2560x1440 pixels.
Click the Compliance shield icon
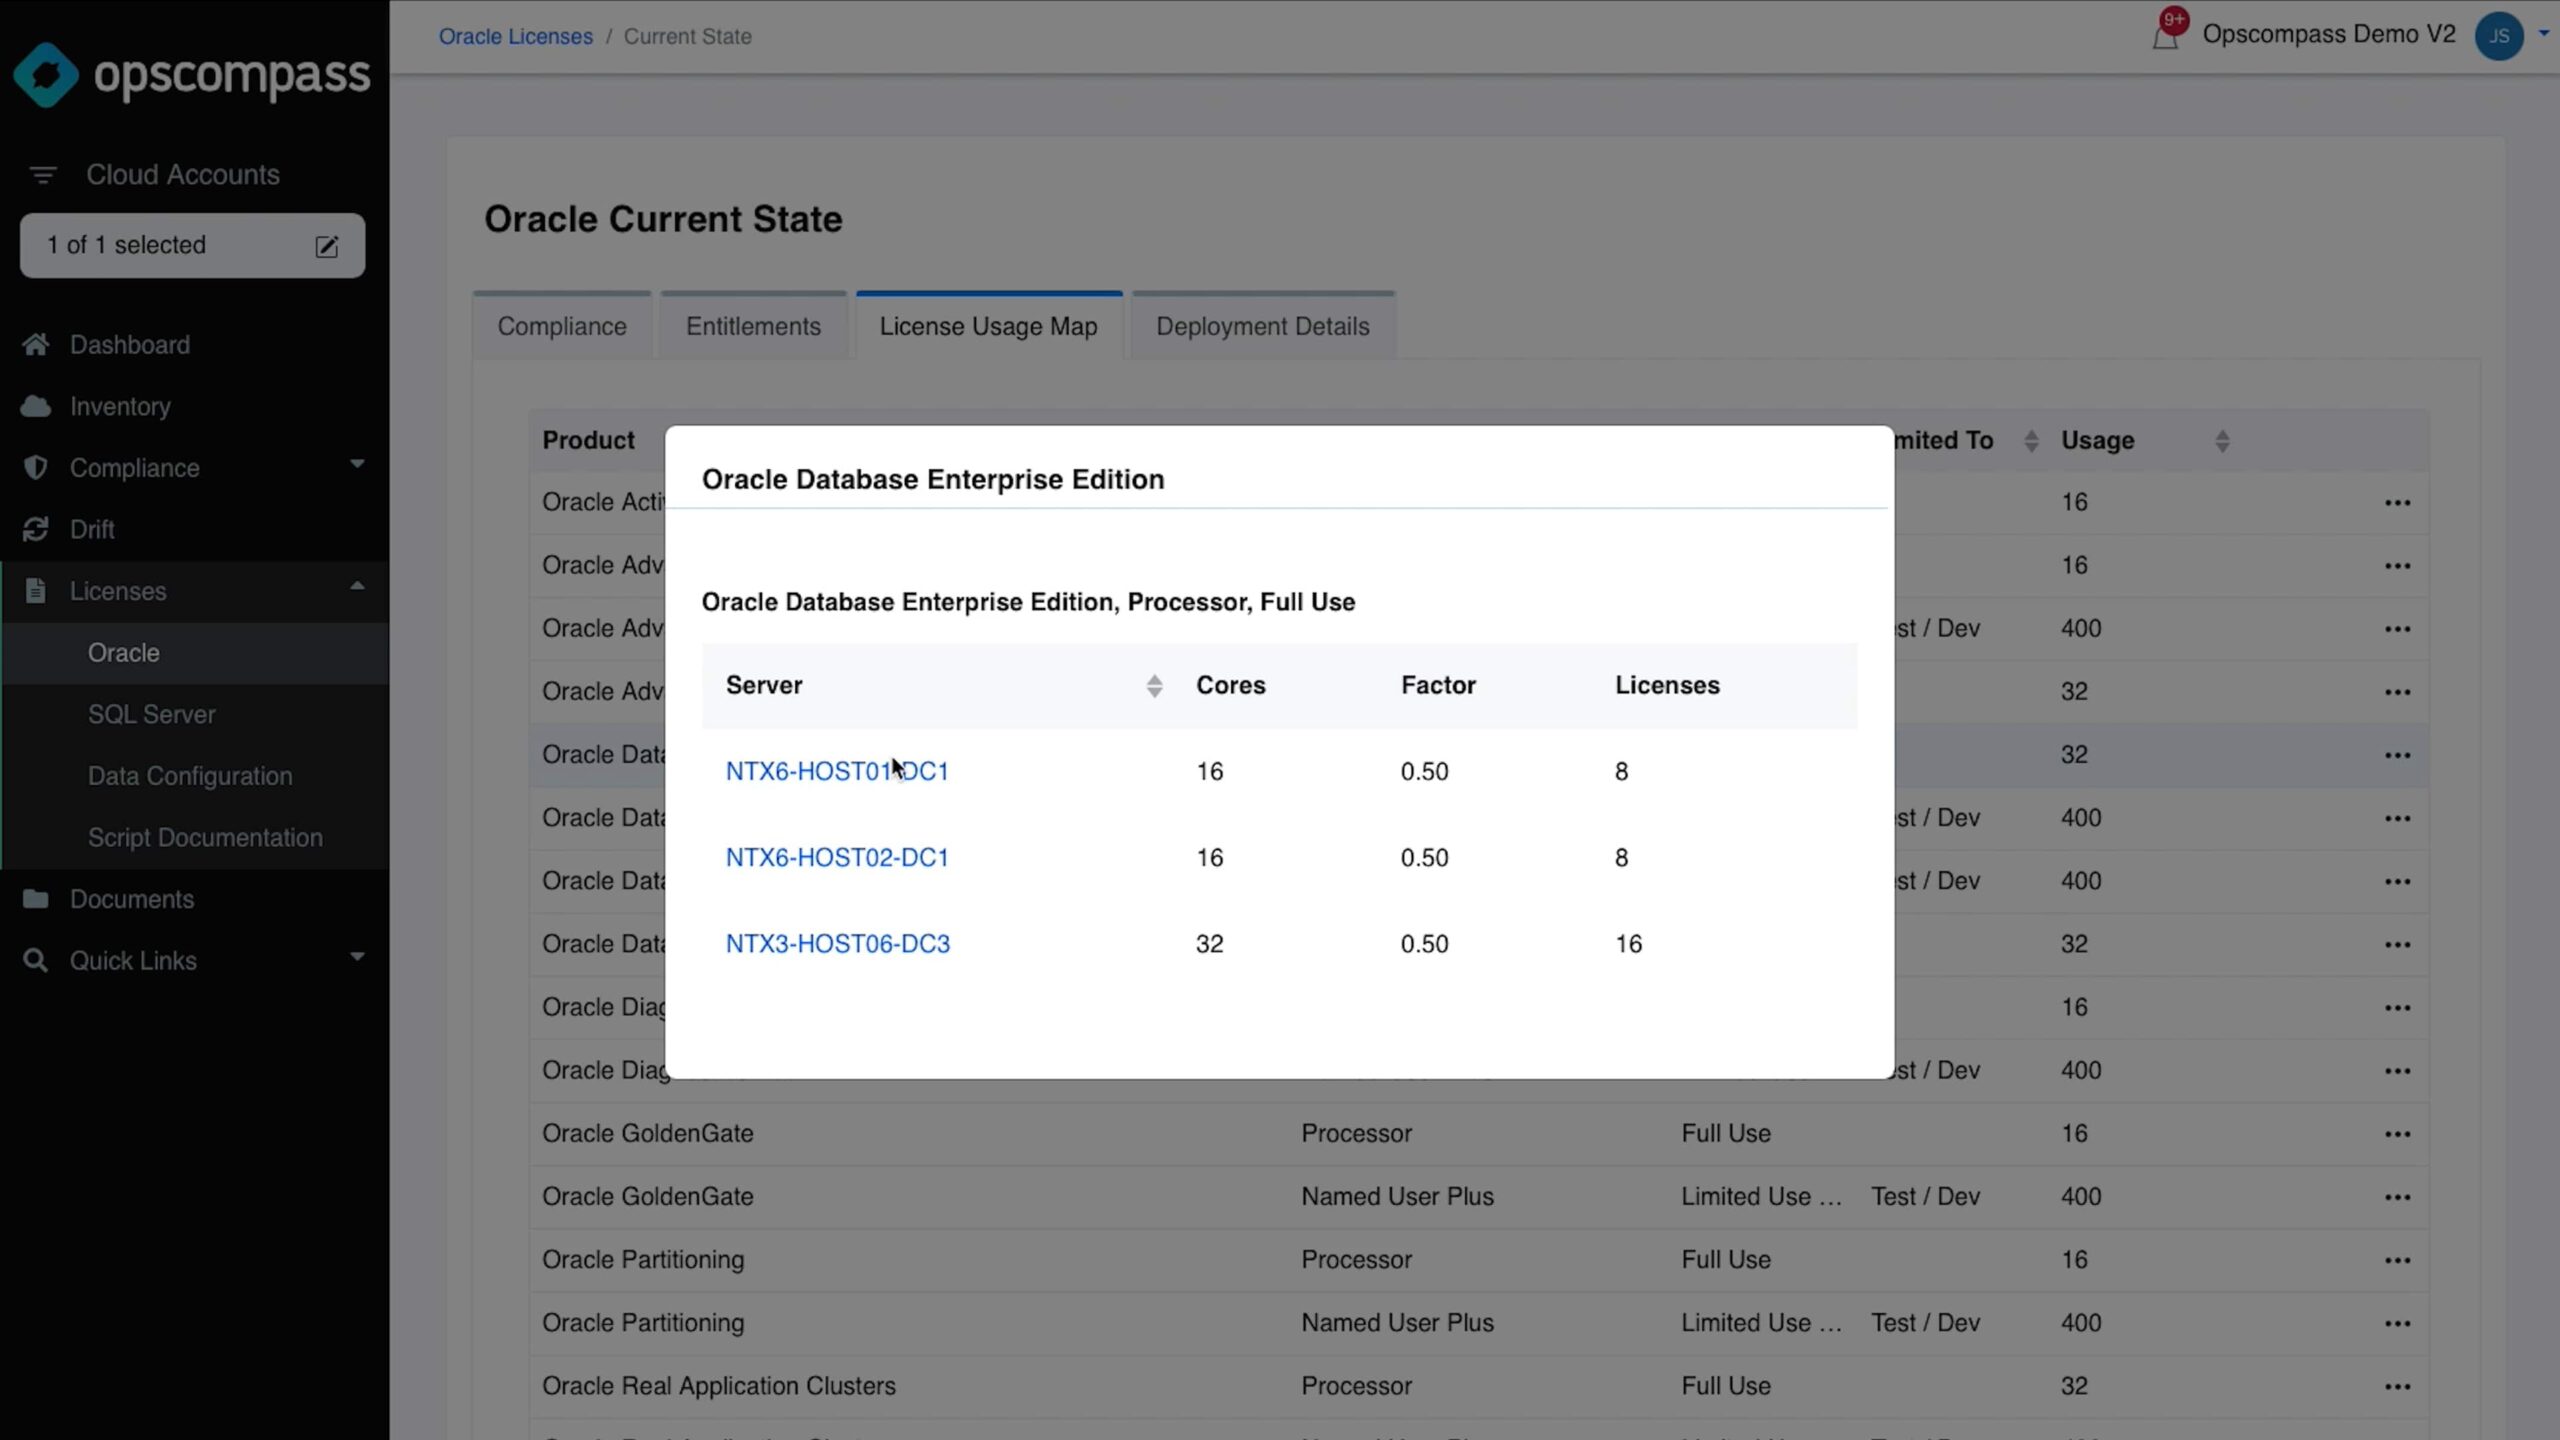pyautogui.click(x=36, y=468)
